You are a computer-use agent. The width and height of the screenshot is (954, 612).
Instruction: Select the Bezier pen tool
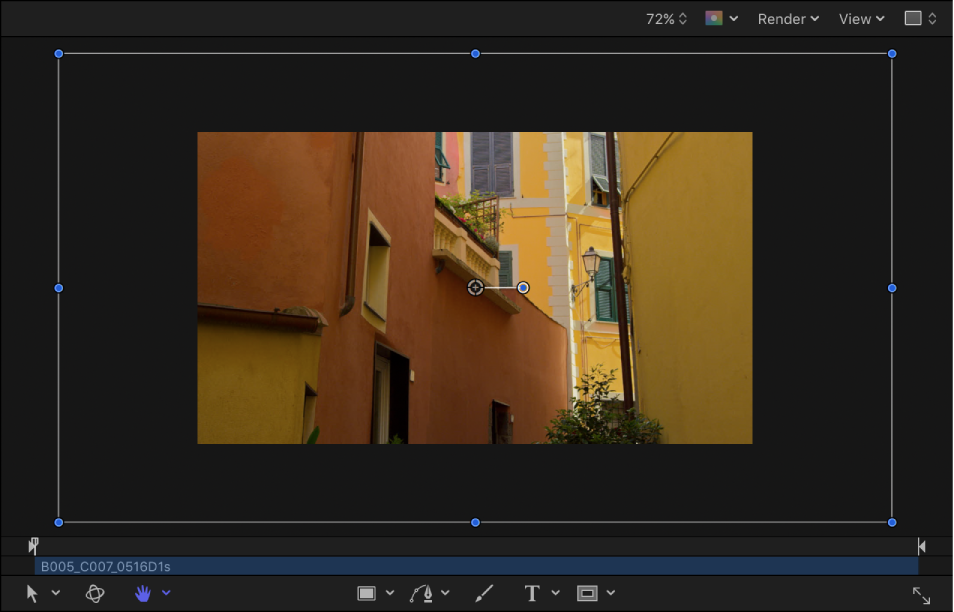point(424,592)
